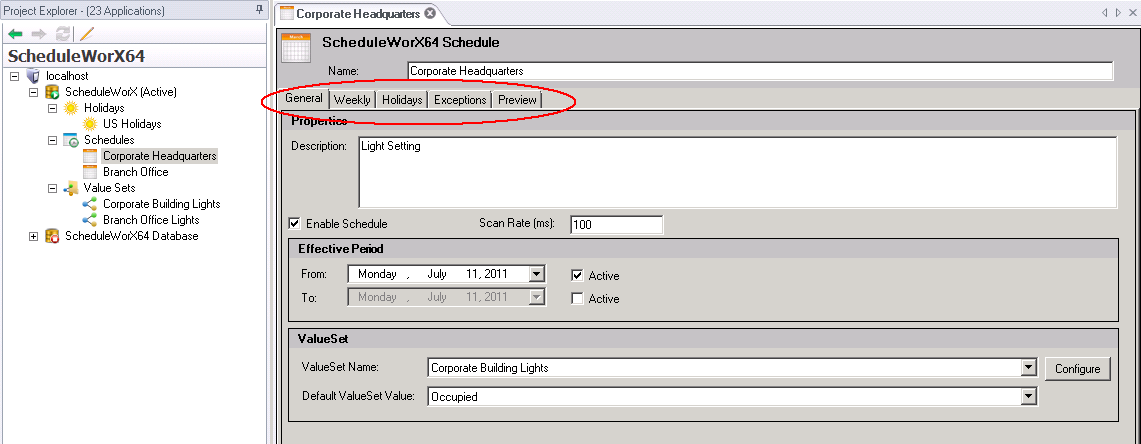This screenshot has height=444, width=1141.
Task: Open the ValueSet Name dropdown
Action: coord(1028,368)
